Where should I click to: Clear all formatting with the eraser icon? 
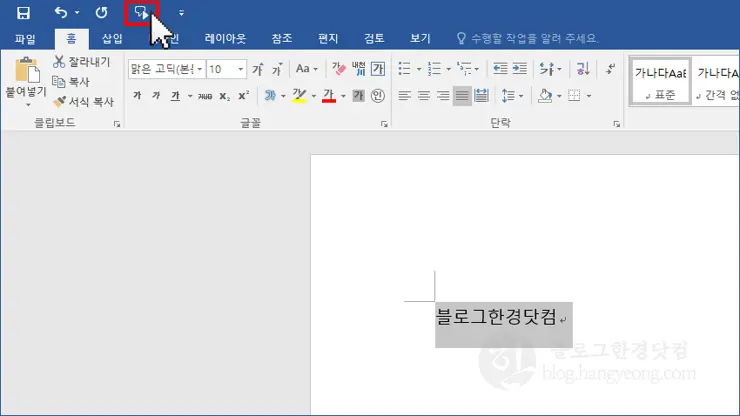click(x=338, y=69)
